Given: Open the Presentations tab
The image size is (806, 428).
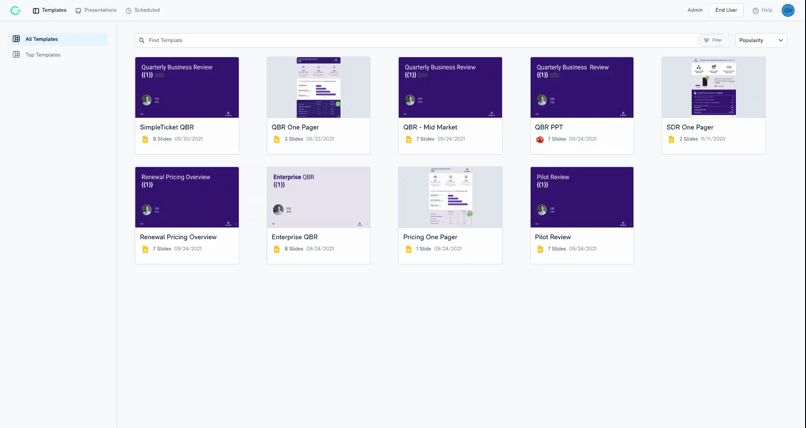Looking at the screenshot, I should click(x=96, y=10).
